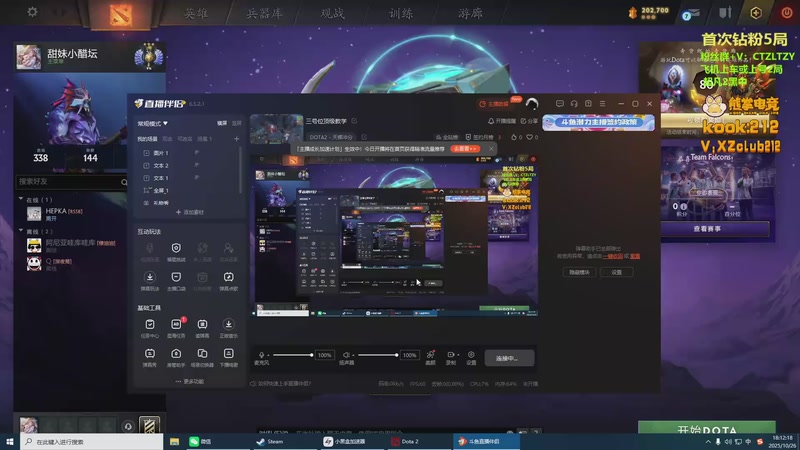The height and width of the screenshot is (450, 800).
Task: Open the 弹幕秀 tool in 基础工具
Action: coord(149,357)
